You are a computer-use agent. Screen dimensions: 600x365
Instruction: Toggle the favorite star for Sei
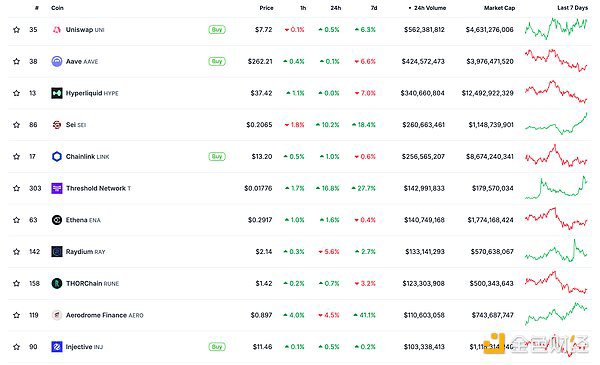click(x=16, y=125)
